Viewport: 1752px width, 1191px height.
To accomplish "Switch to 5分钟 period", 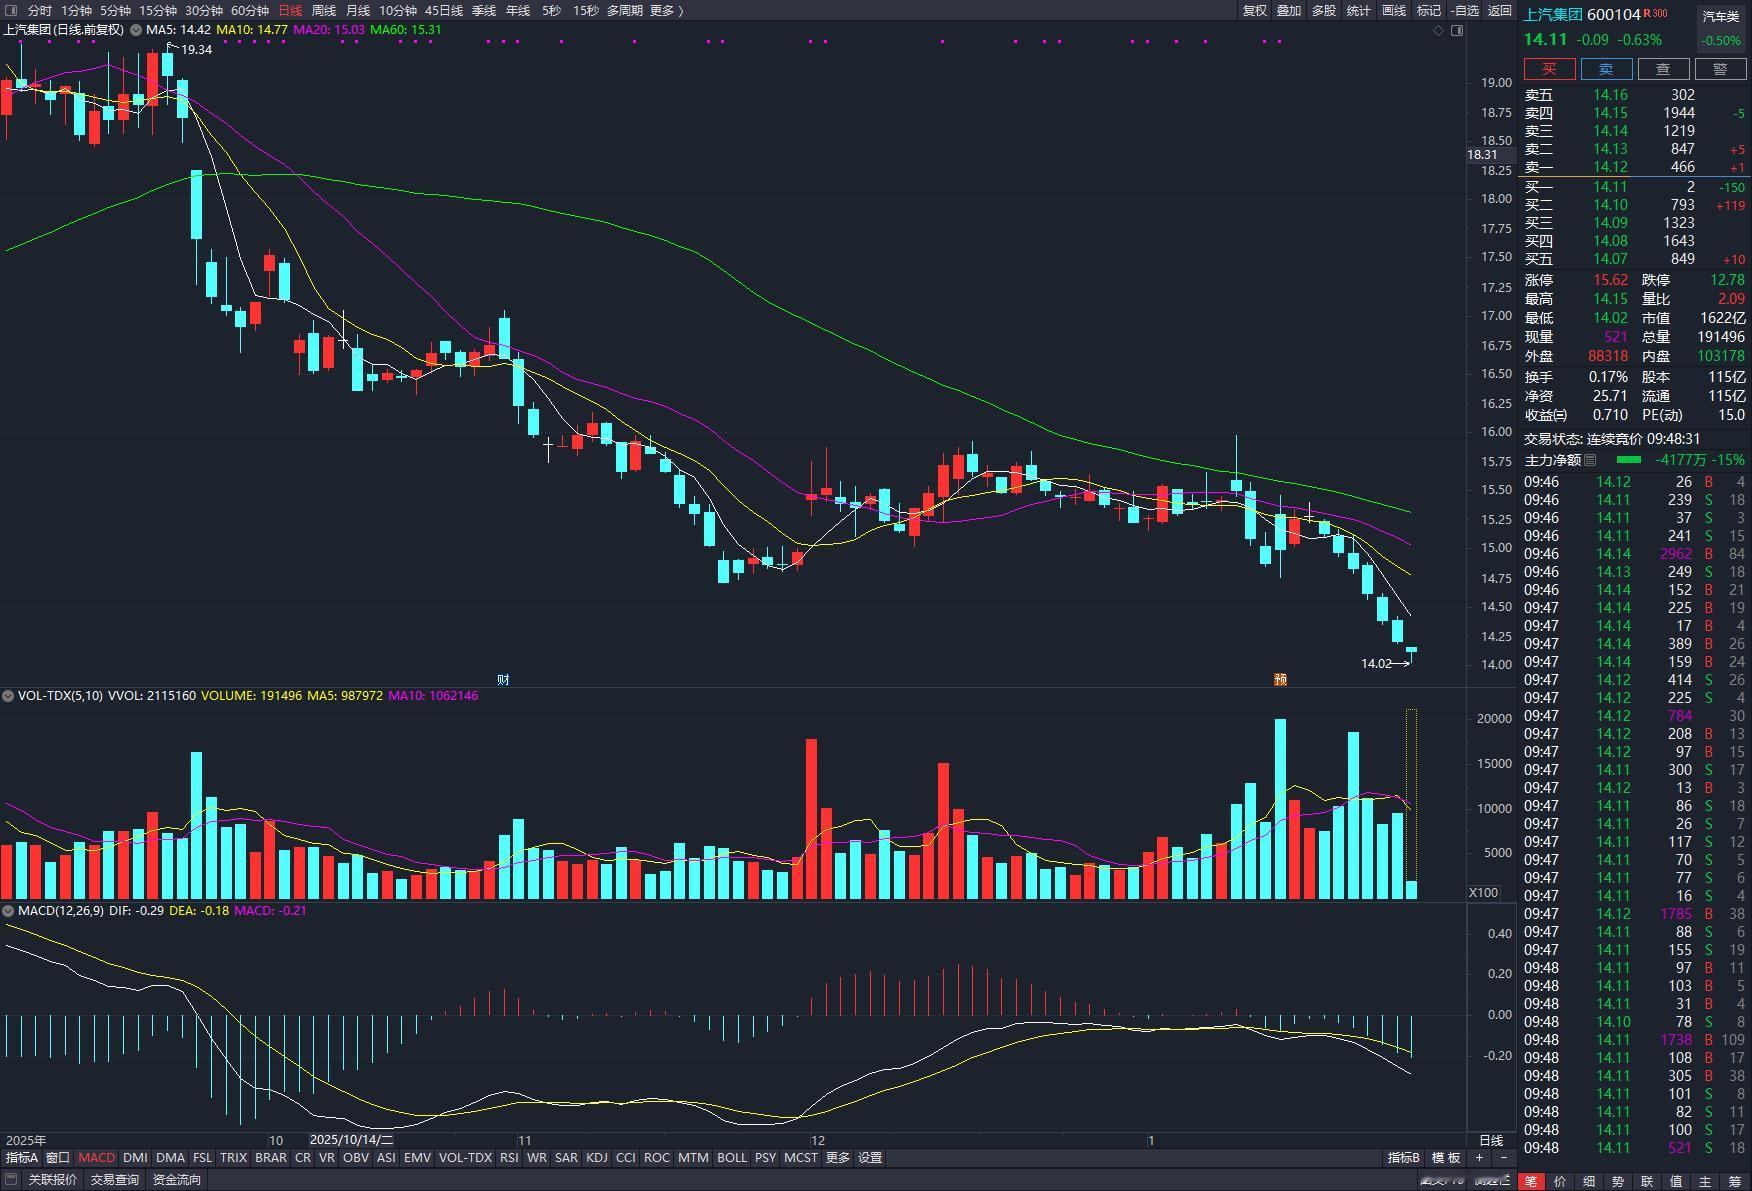I will (115, 10).
